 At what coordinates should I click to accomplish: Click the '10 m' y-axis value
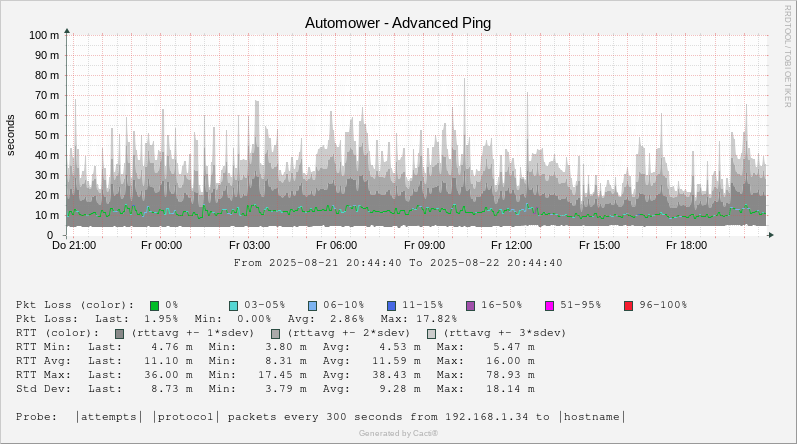click(x=47, y=215)
